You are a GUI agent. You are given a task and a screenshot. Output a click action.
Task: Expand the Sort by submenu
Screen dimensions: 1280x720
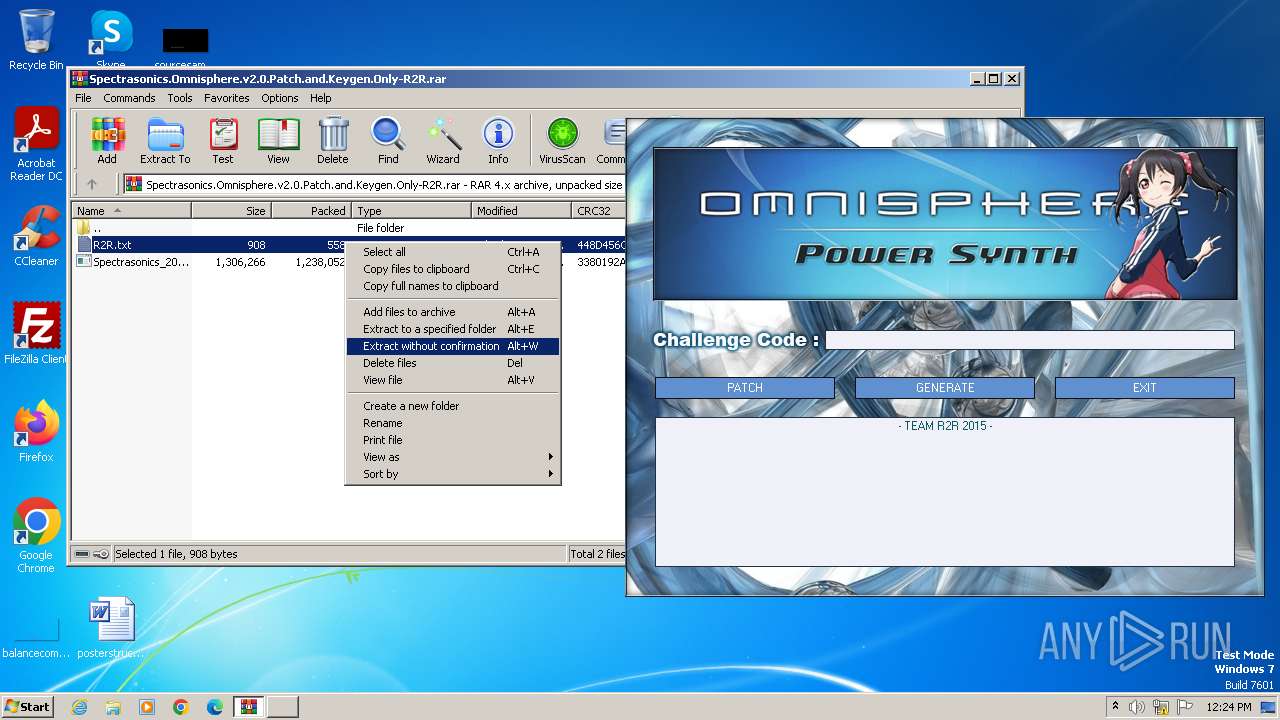tap(452, 474)
